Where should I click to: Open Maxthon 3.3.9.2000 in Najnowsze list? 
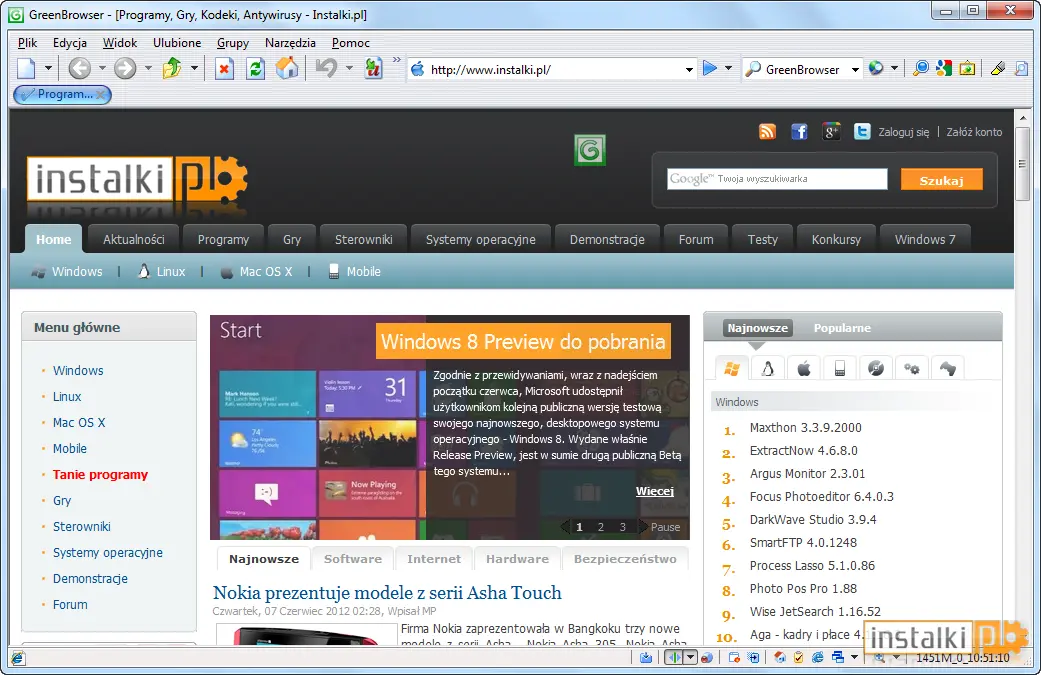[x=805, y=428]
